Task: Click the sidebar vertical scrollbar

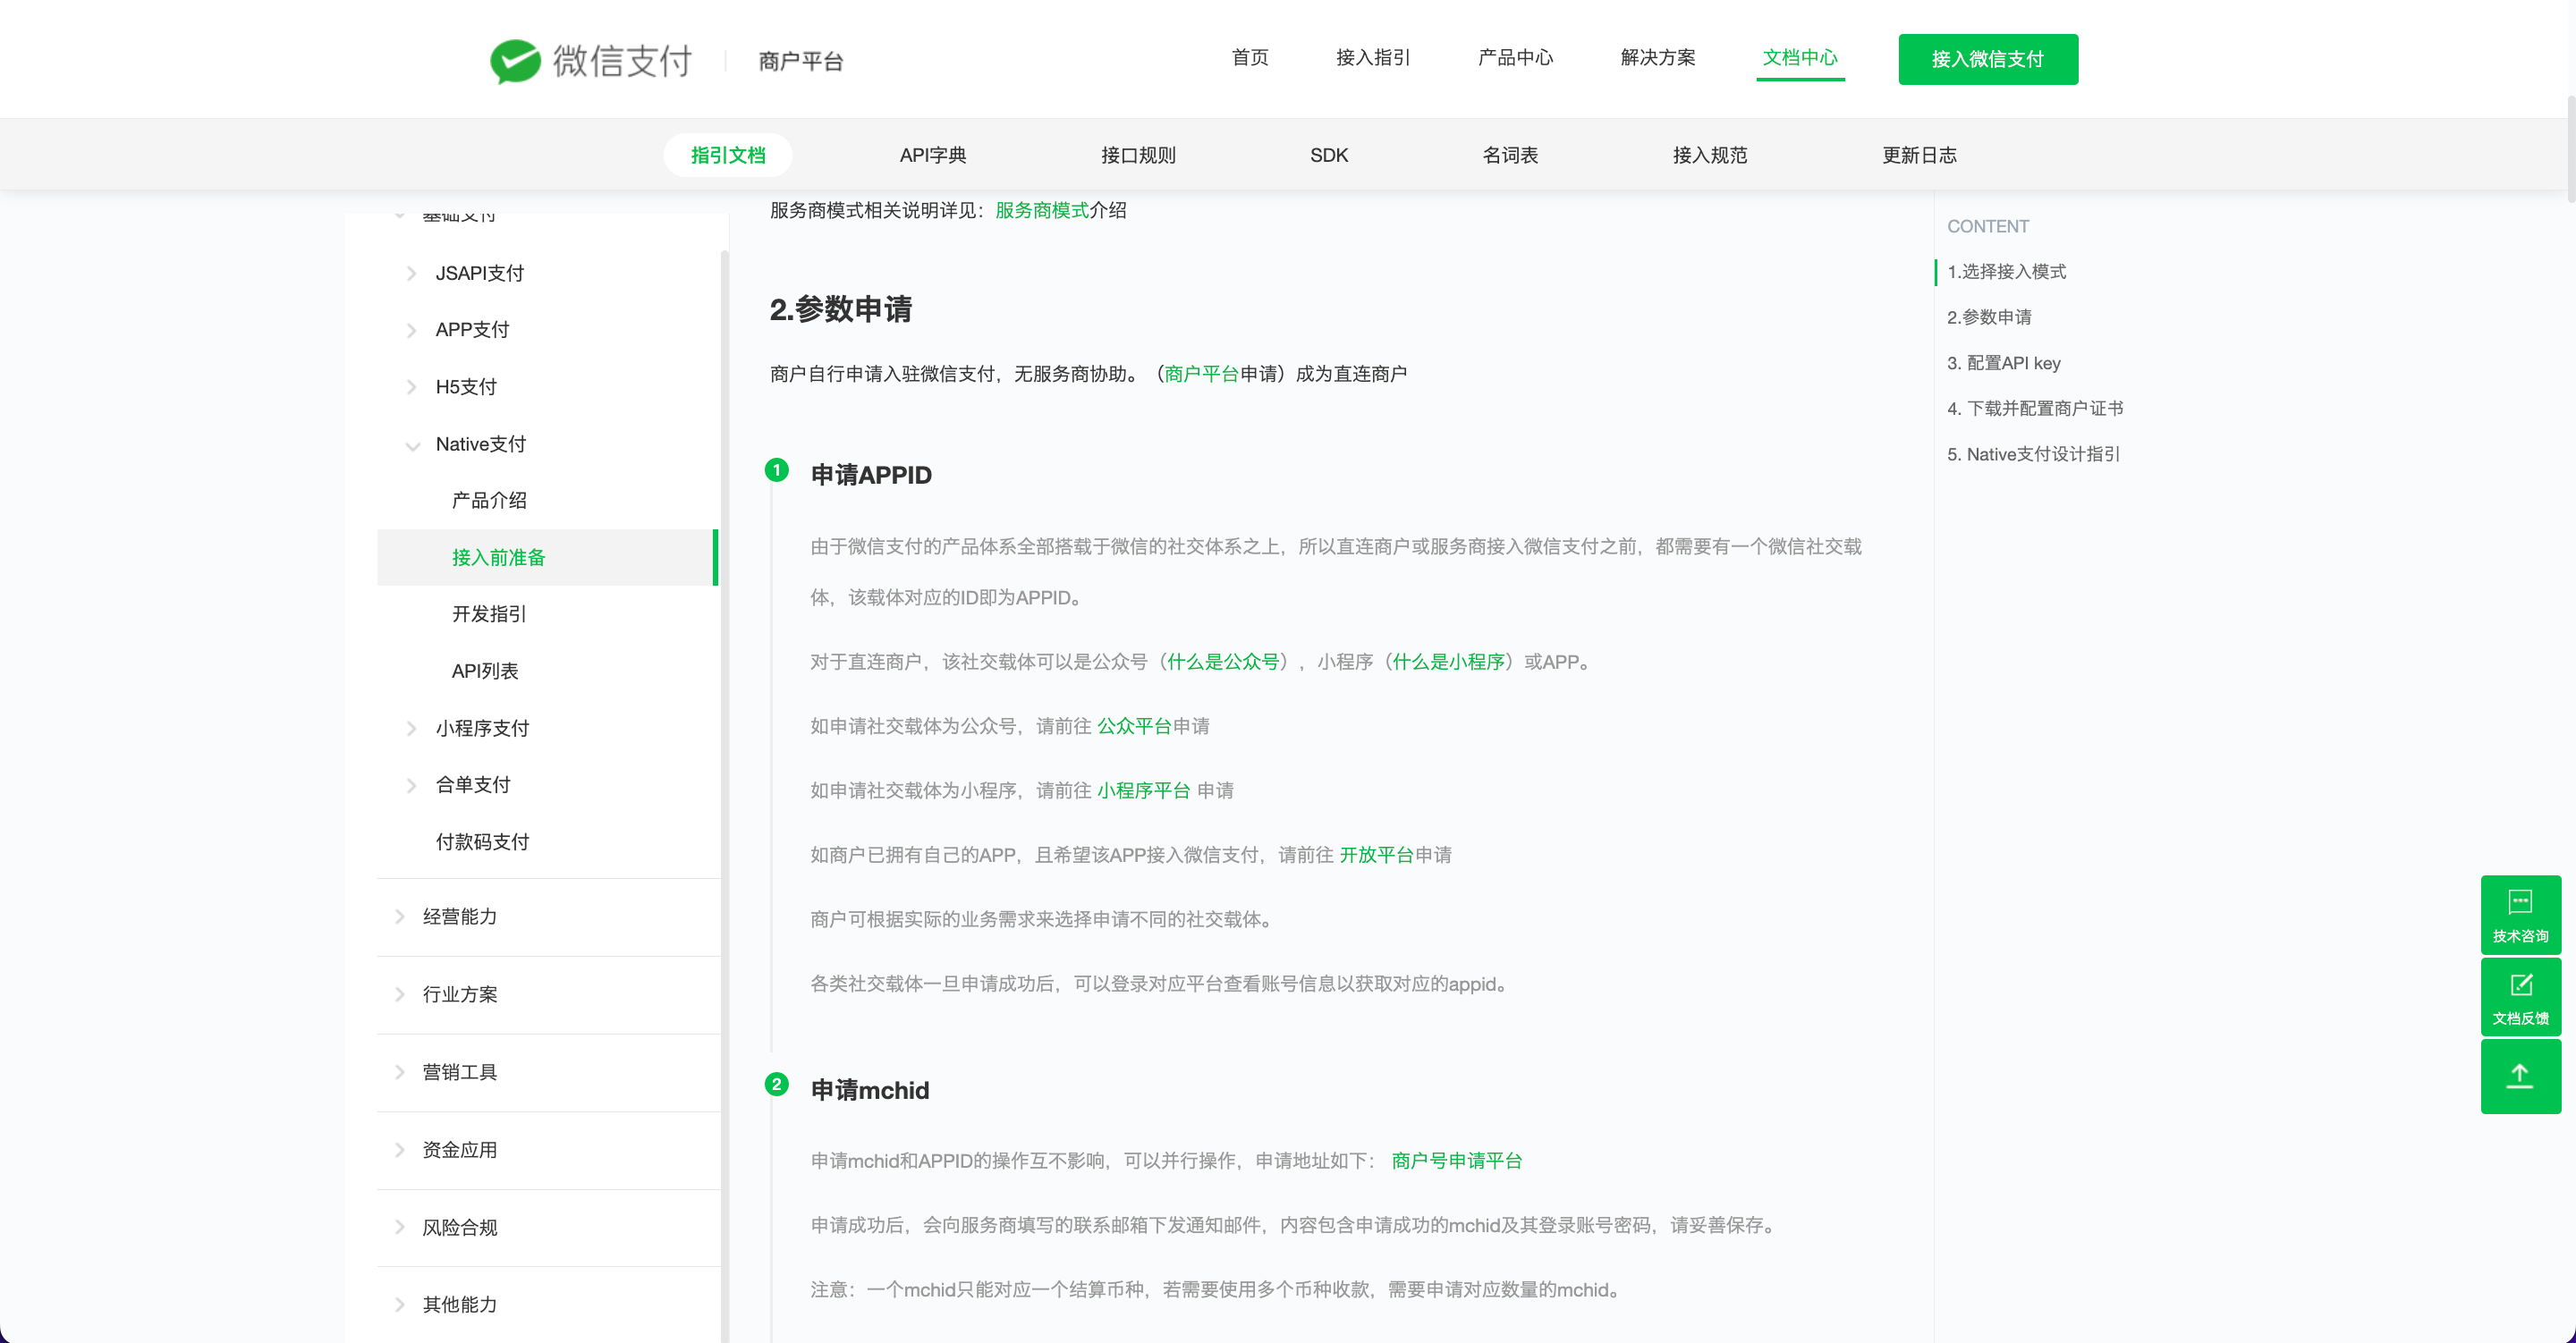Action: pyautogui.click(x=724, y=700)
